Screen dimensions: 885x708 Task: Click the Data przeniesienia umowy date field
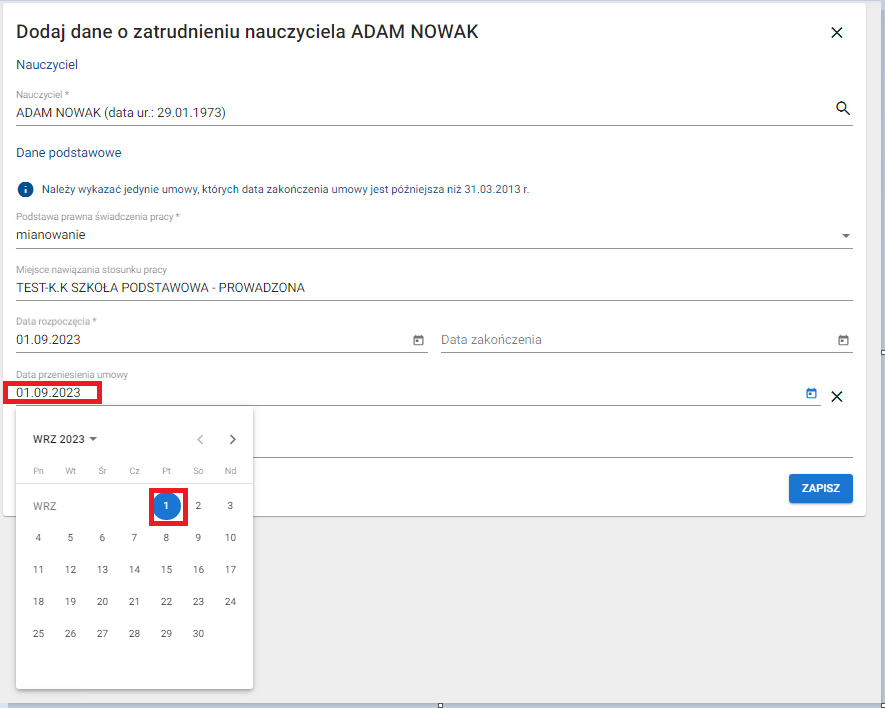tap(400, 393)
